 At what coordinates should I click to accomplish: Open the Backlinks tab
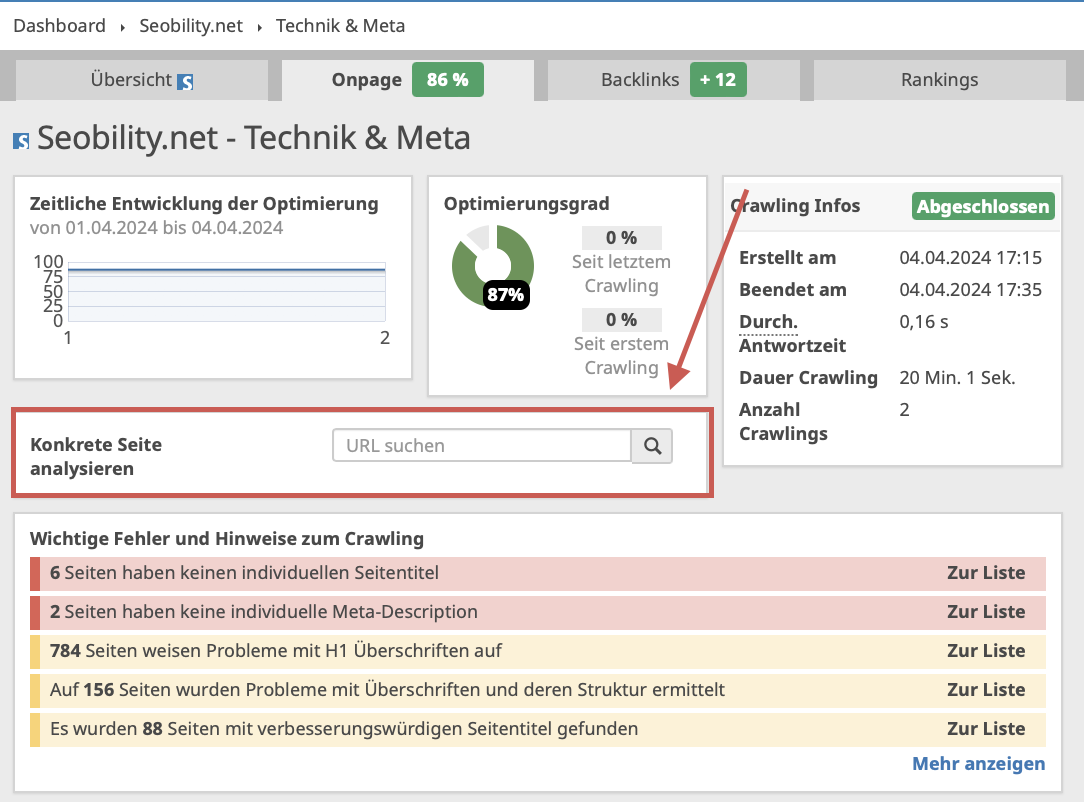(674, 80)
